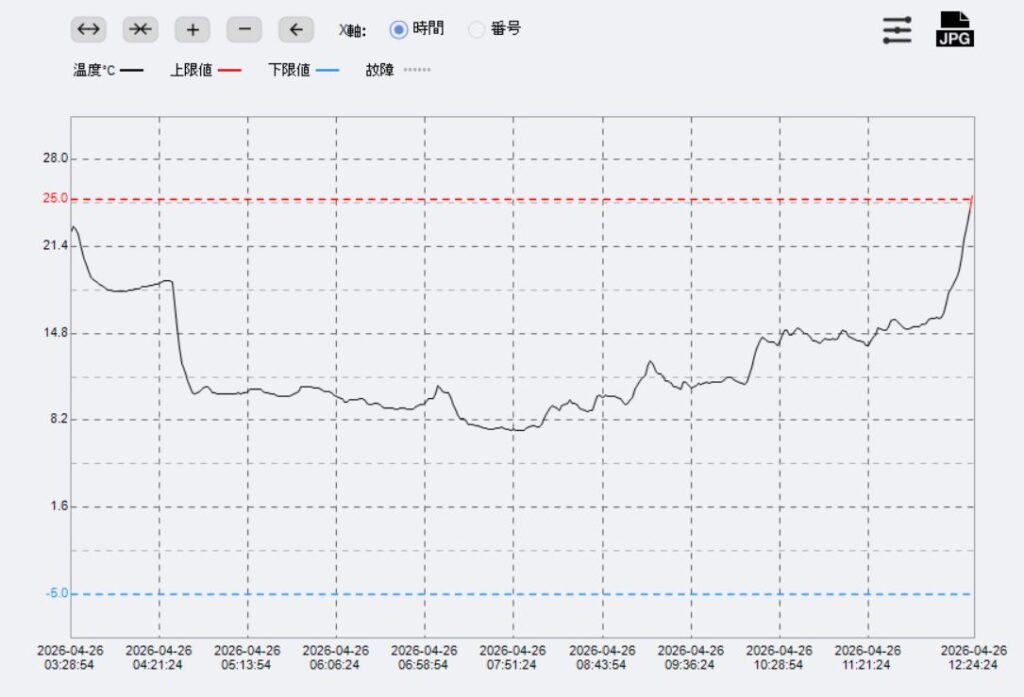Open the chart settings sliders icon
Screen dimensions: 1024x697
[897, 30]
